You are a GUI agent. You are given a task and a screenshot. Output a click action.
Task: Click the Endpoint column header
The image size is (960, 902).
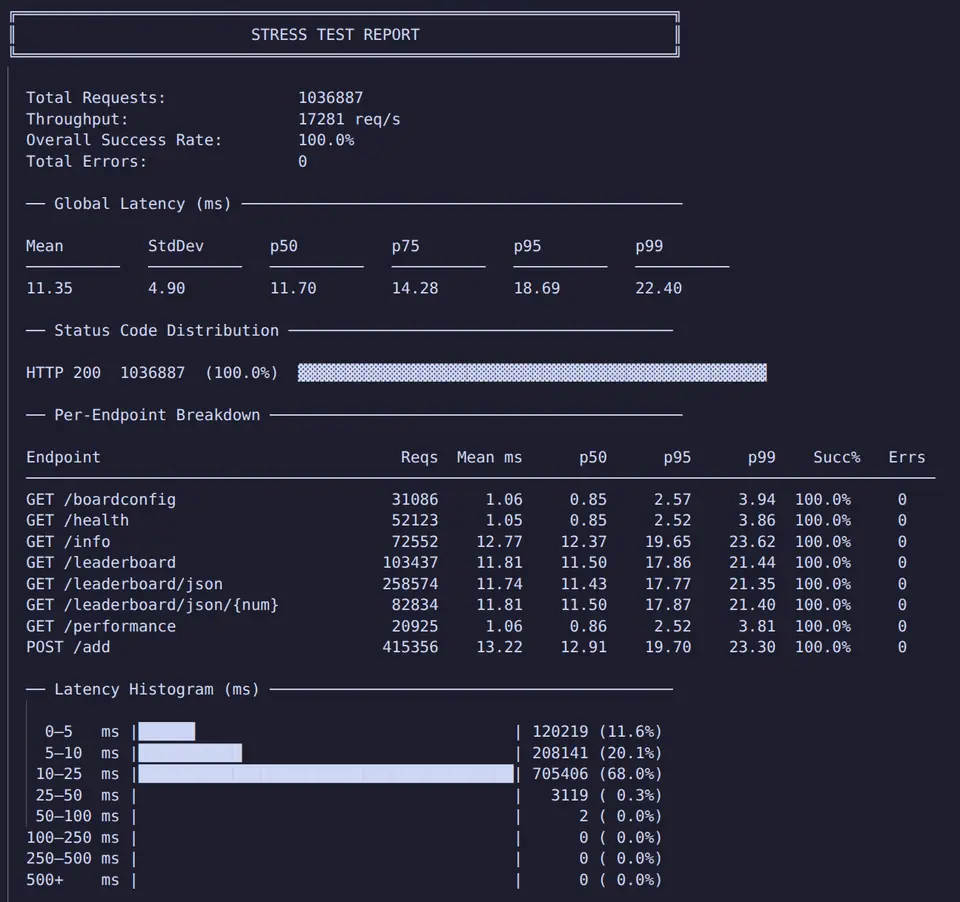click(x=63, y=457)
